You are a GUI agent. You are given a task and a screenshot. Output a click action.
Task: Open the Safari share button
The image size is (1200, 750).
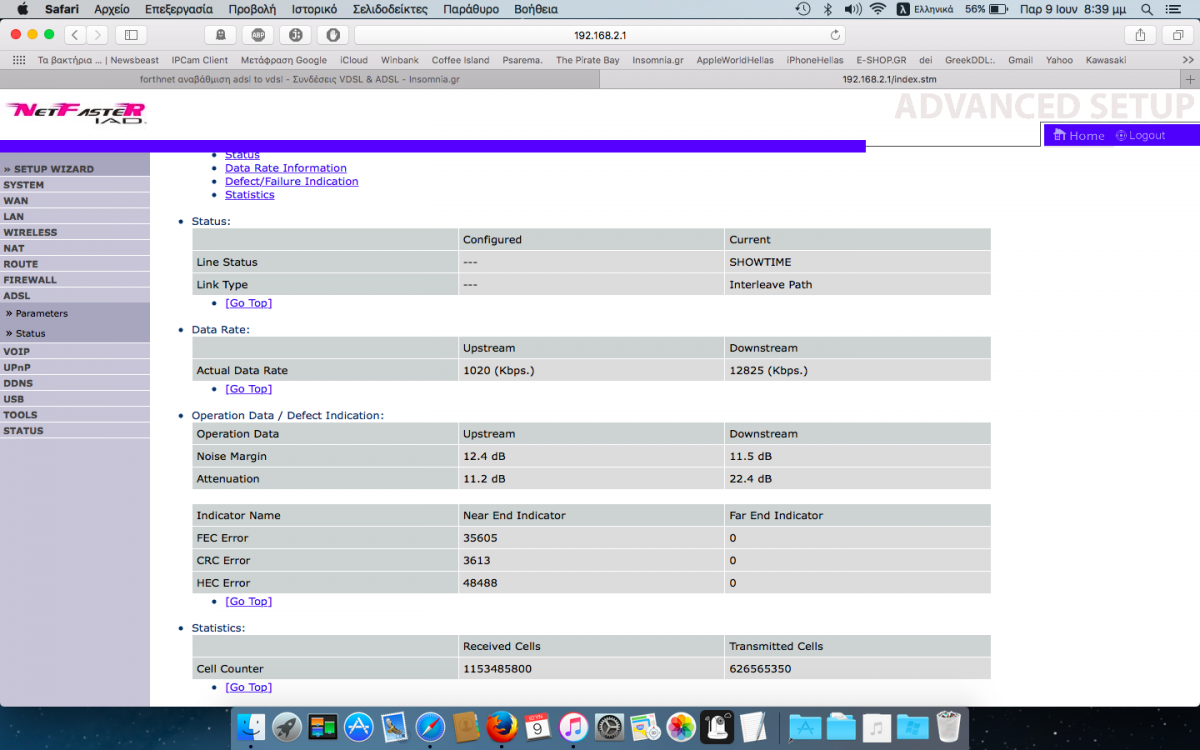pos(1140,35)
